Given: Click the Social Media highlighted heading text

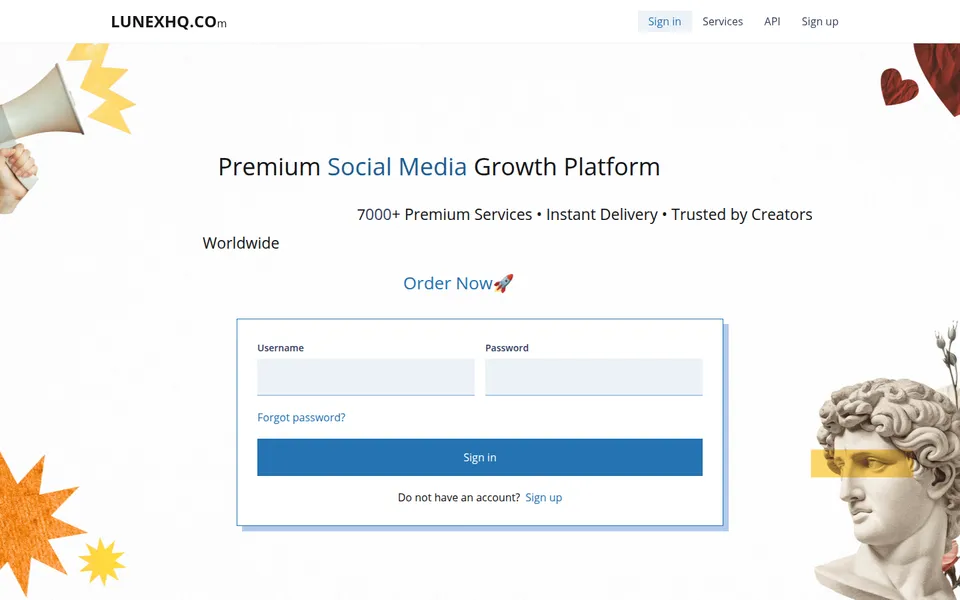Looking at the screenshot, I should coord(397,167).
